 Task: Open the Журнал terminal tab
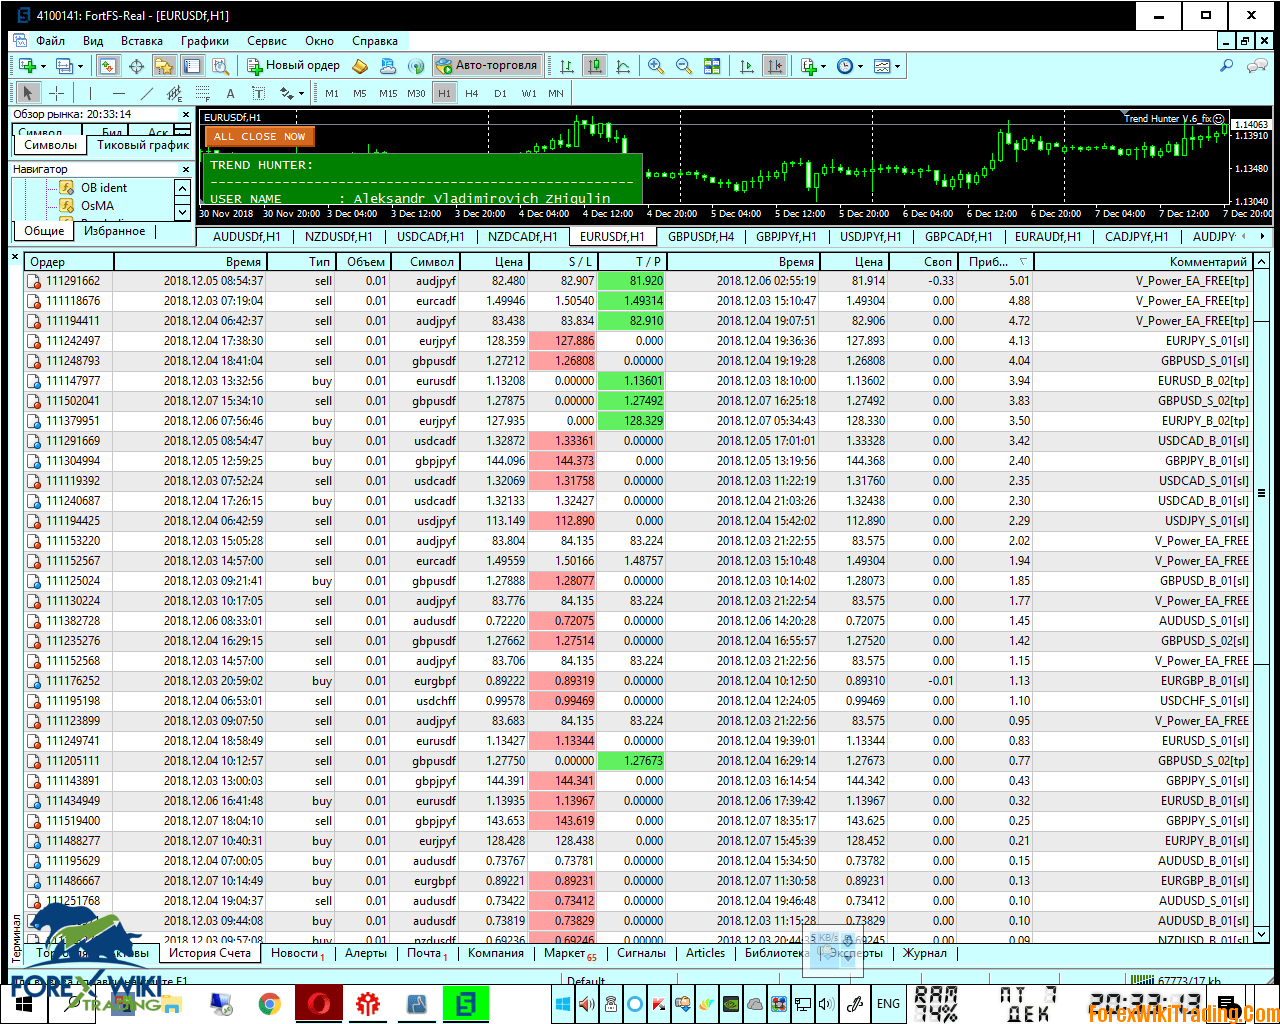[x=924, y=953]
